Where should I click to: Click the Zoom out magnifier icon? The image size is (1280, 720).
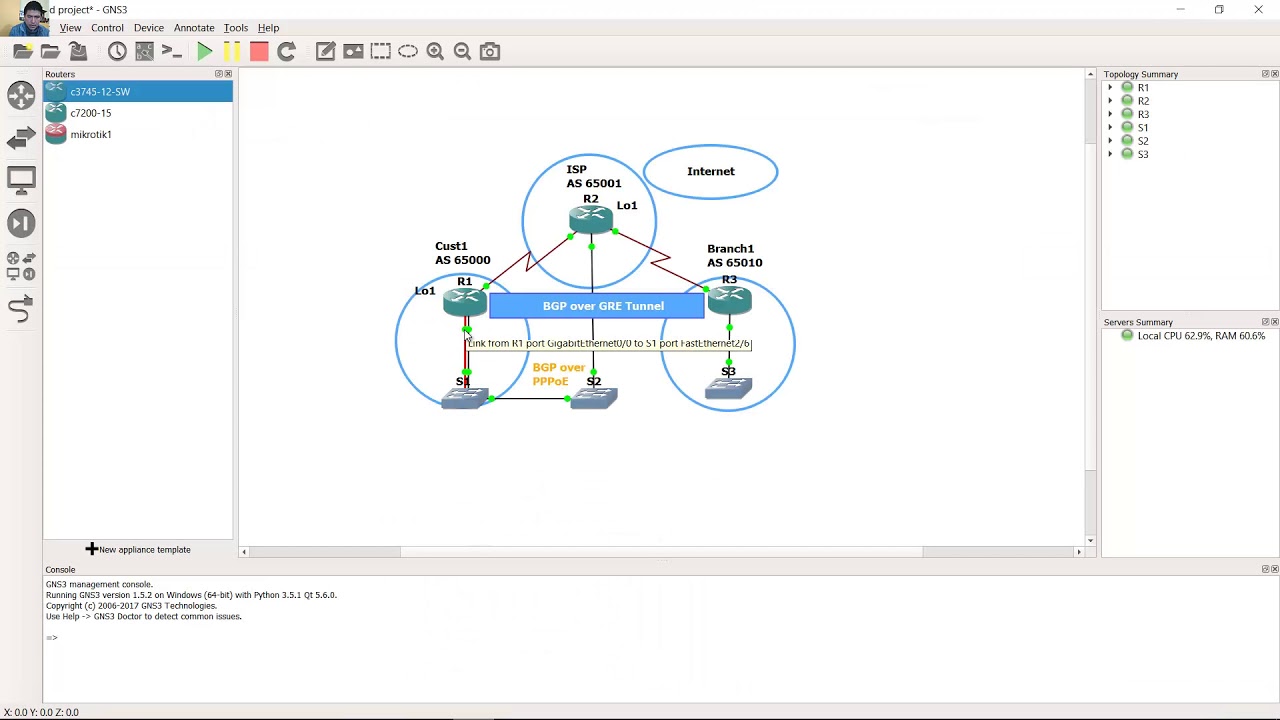point(462,51)
